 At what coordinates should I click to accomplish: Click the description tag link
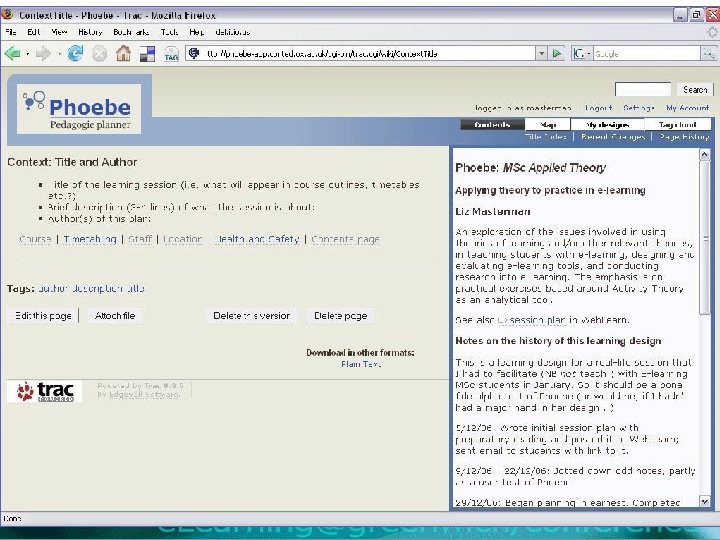(x=97, y=288)
